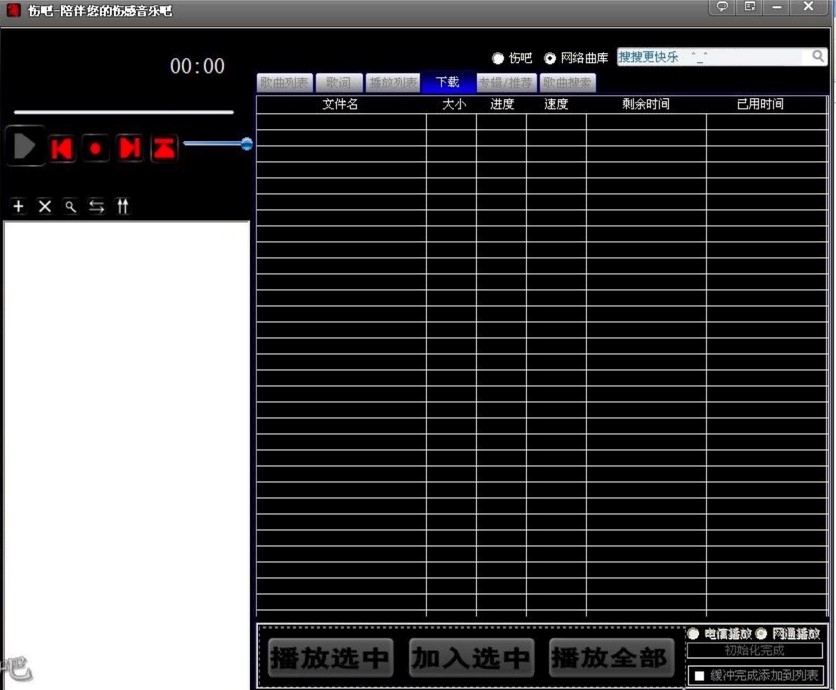The image size is (836, 690).
Task: Add a song with the plus icon
Action: click(x=18, y=206)
